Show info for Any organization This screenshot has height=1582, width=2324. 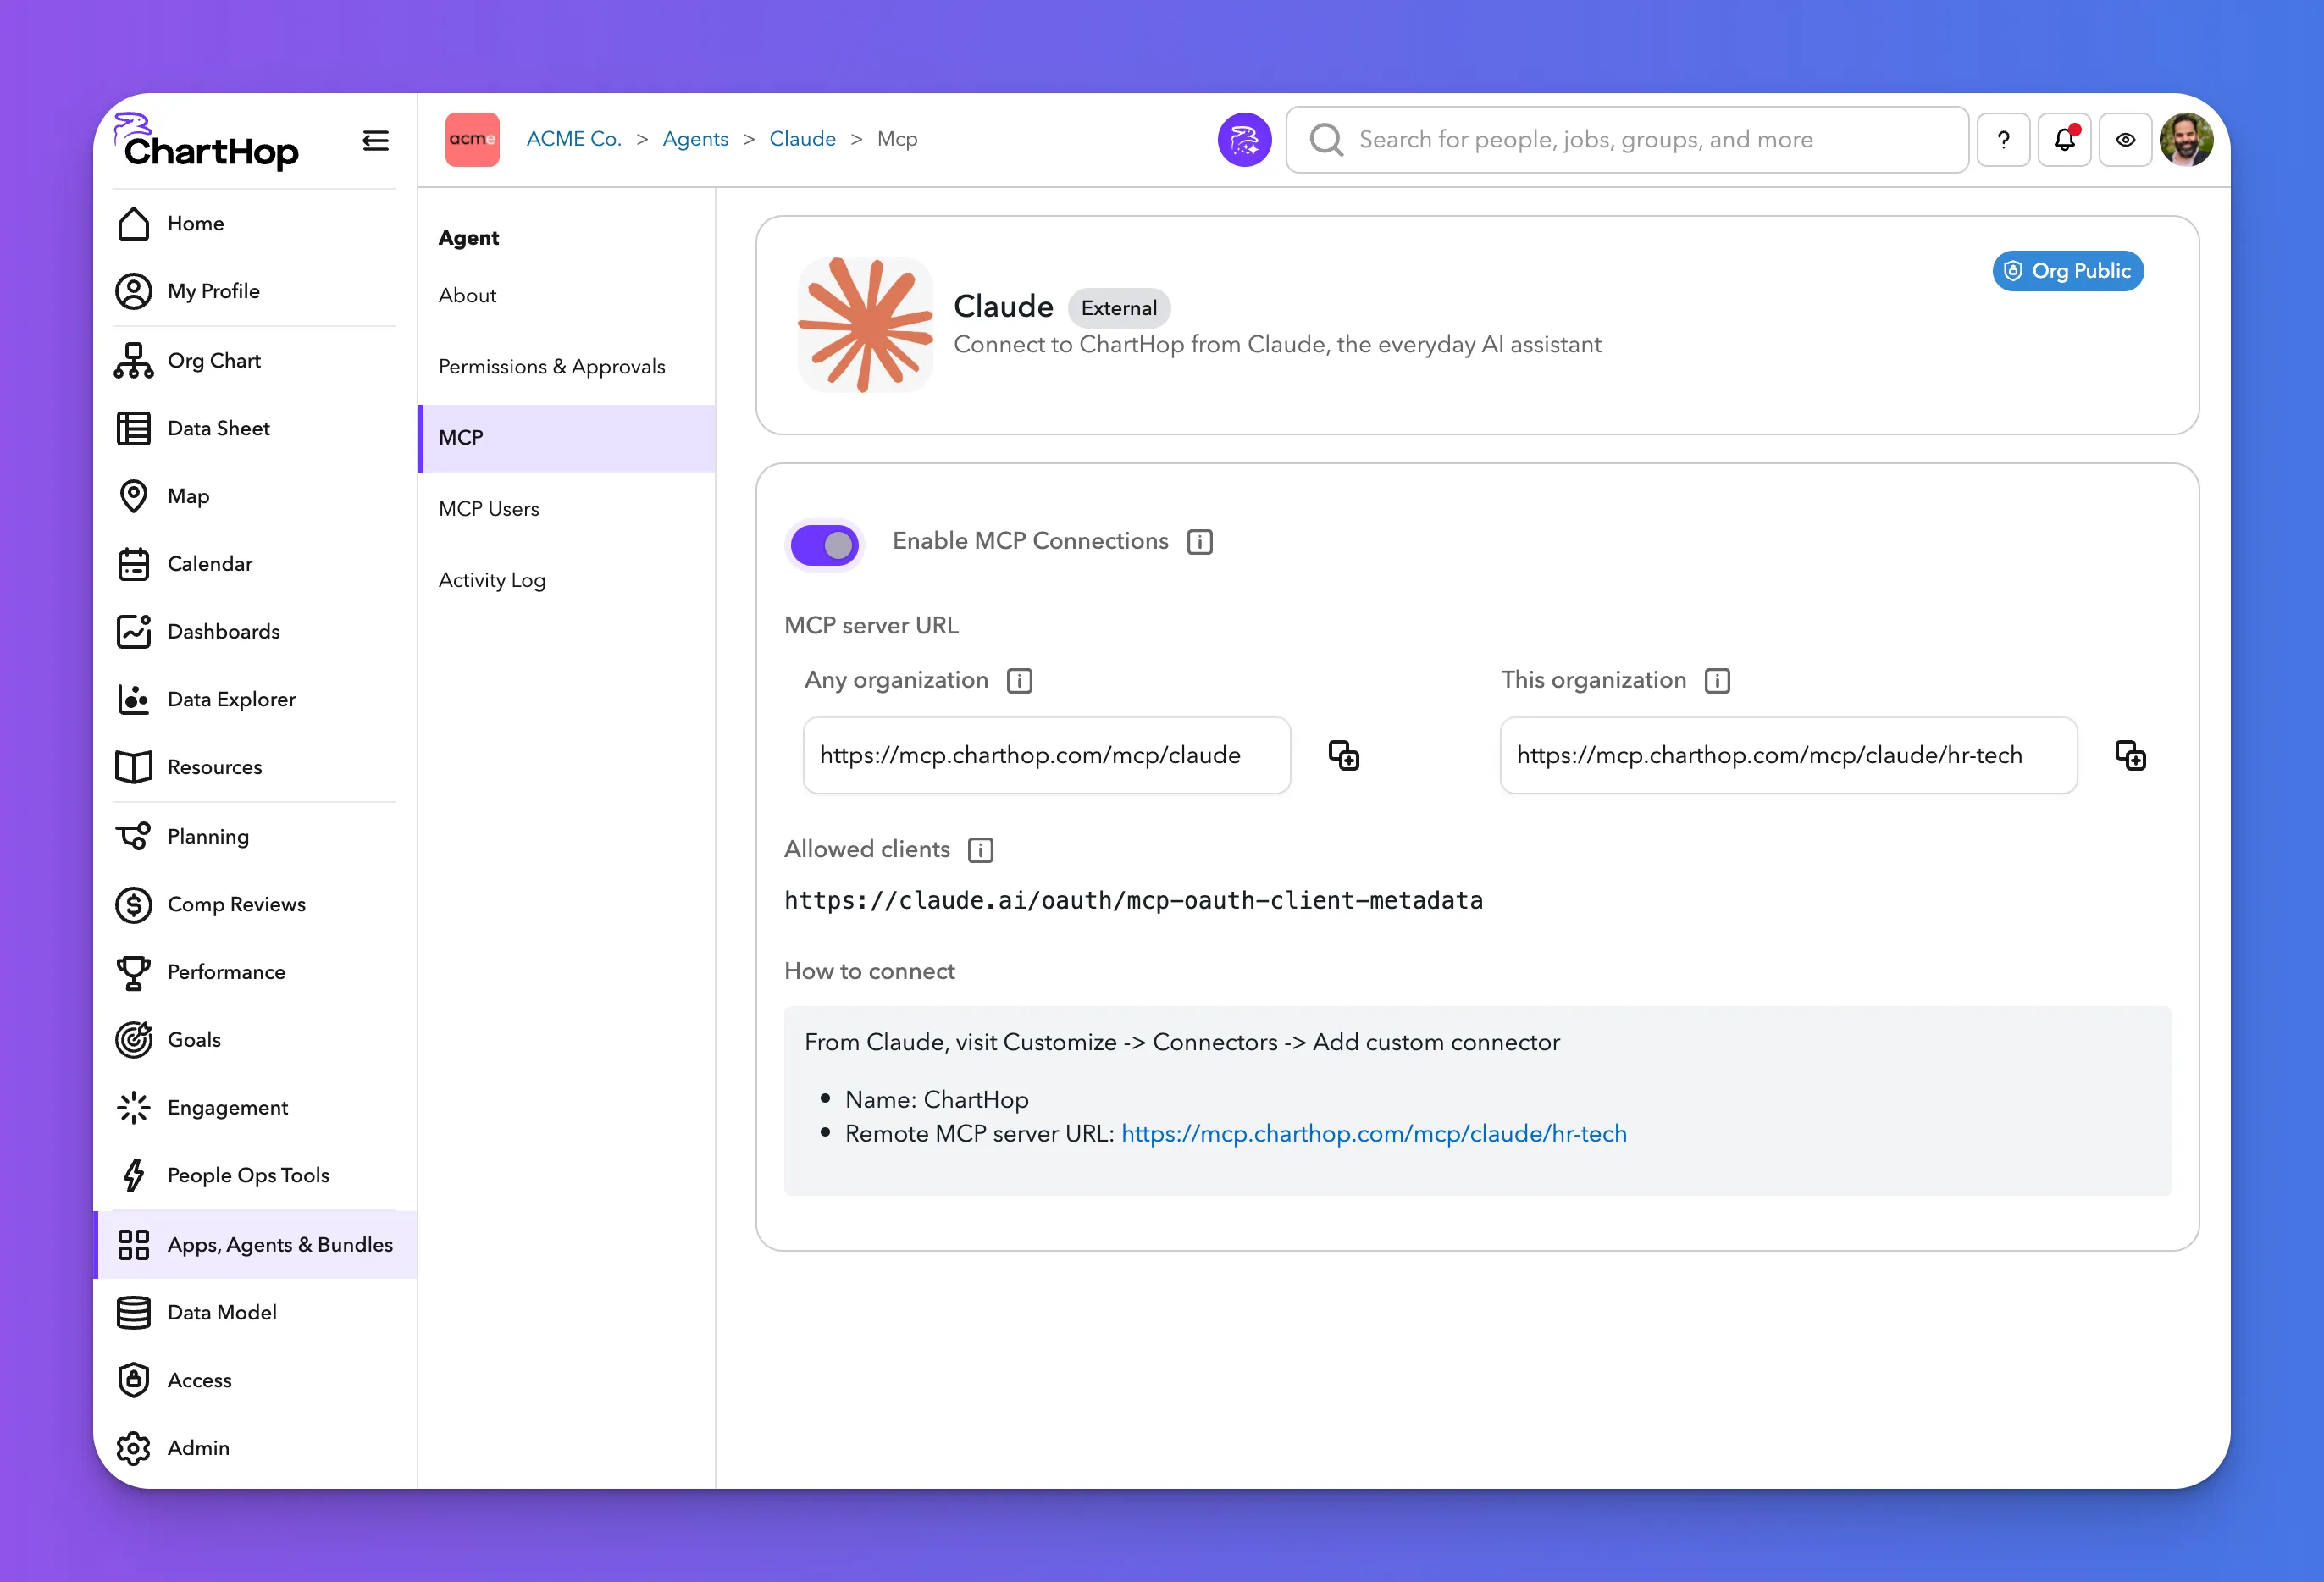click(x=1019, y=681)
